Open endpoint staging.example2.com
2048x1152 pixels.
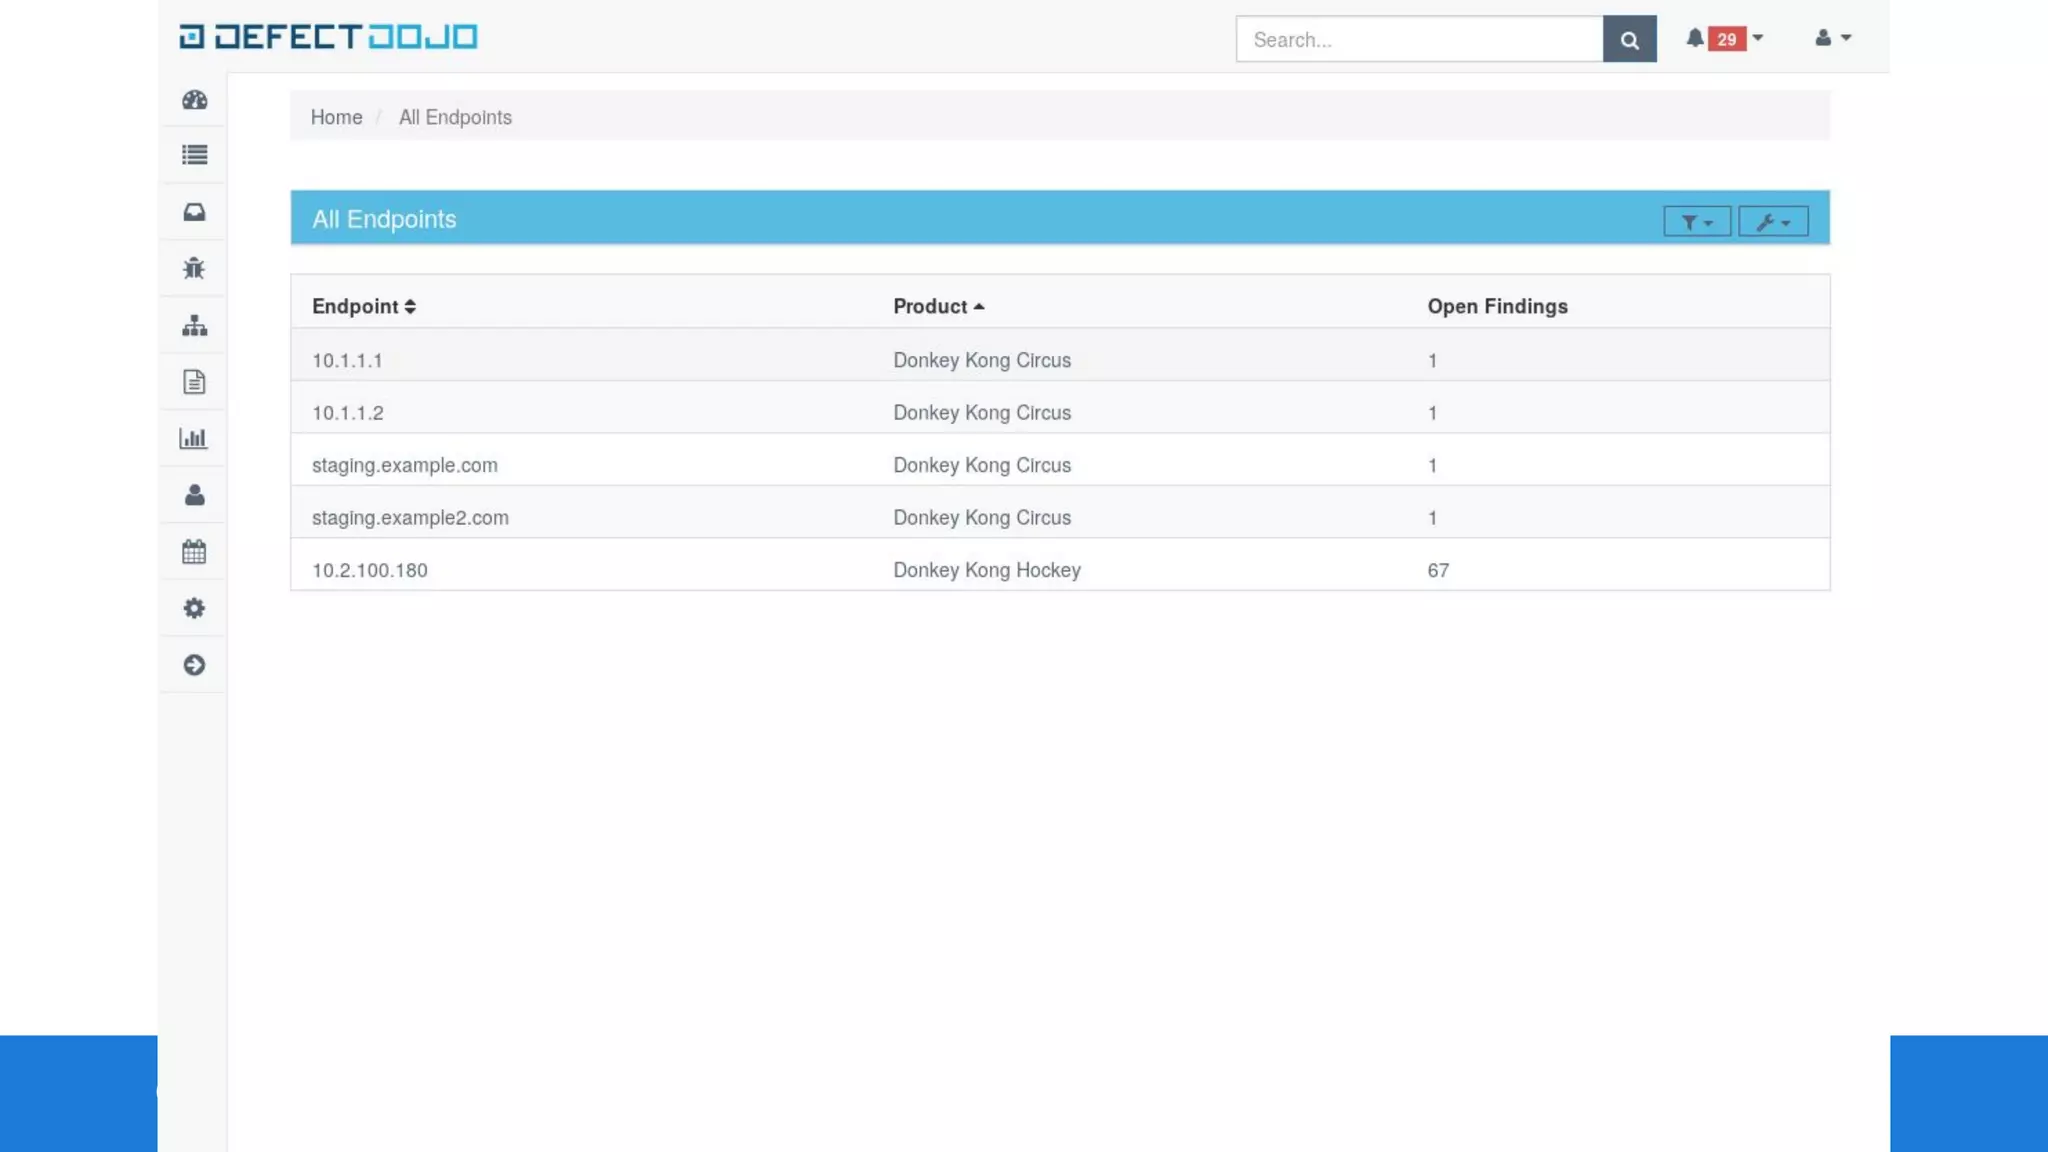[x=410, y=517]
